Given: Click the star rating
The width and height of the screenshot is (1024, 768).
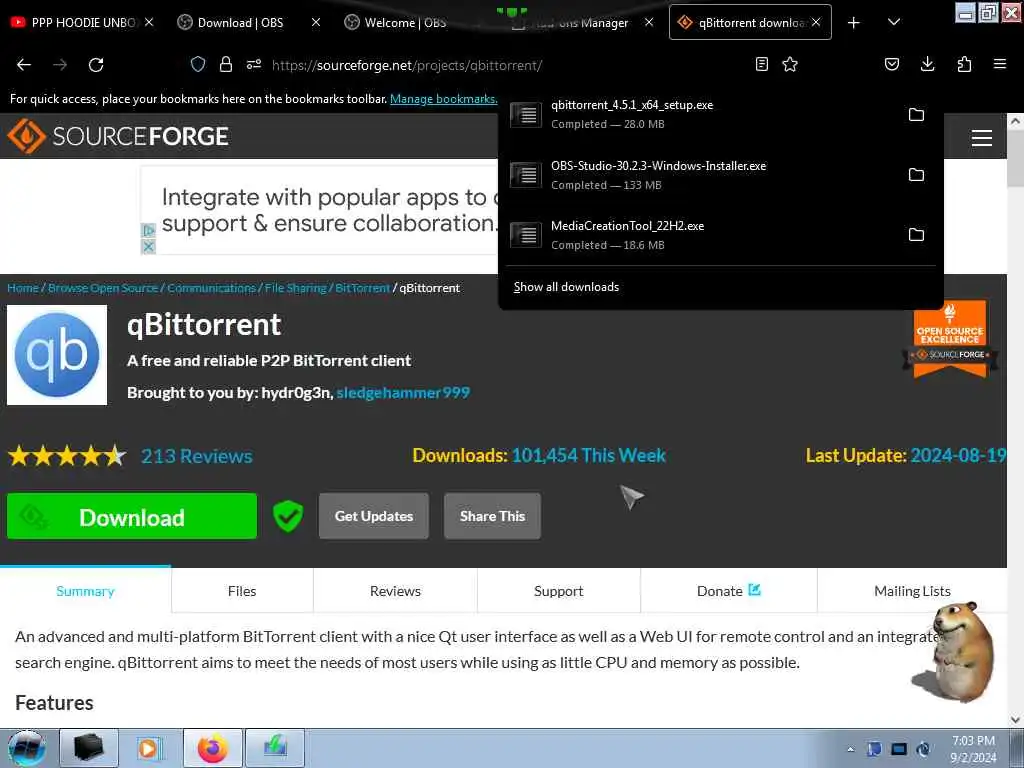Looking at the screenshot, I should coord(67,455).
